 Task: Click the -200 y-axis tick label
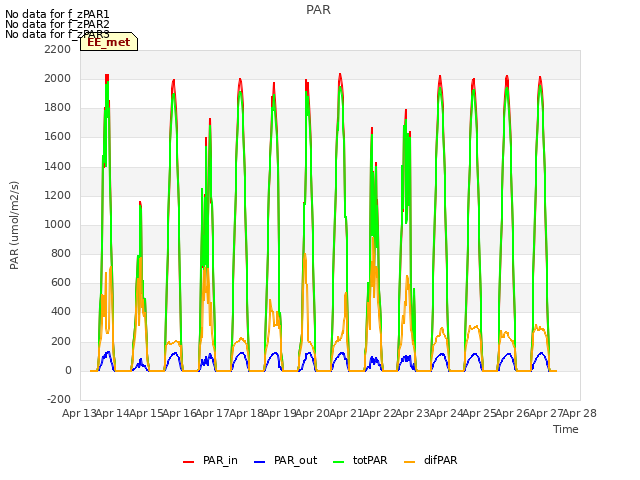(59, 400)
